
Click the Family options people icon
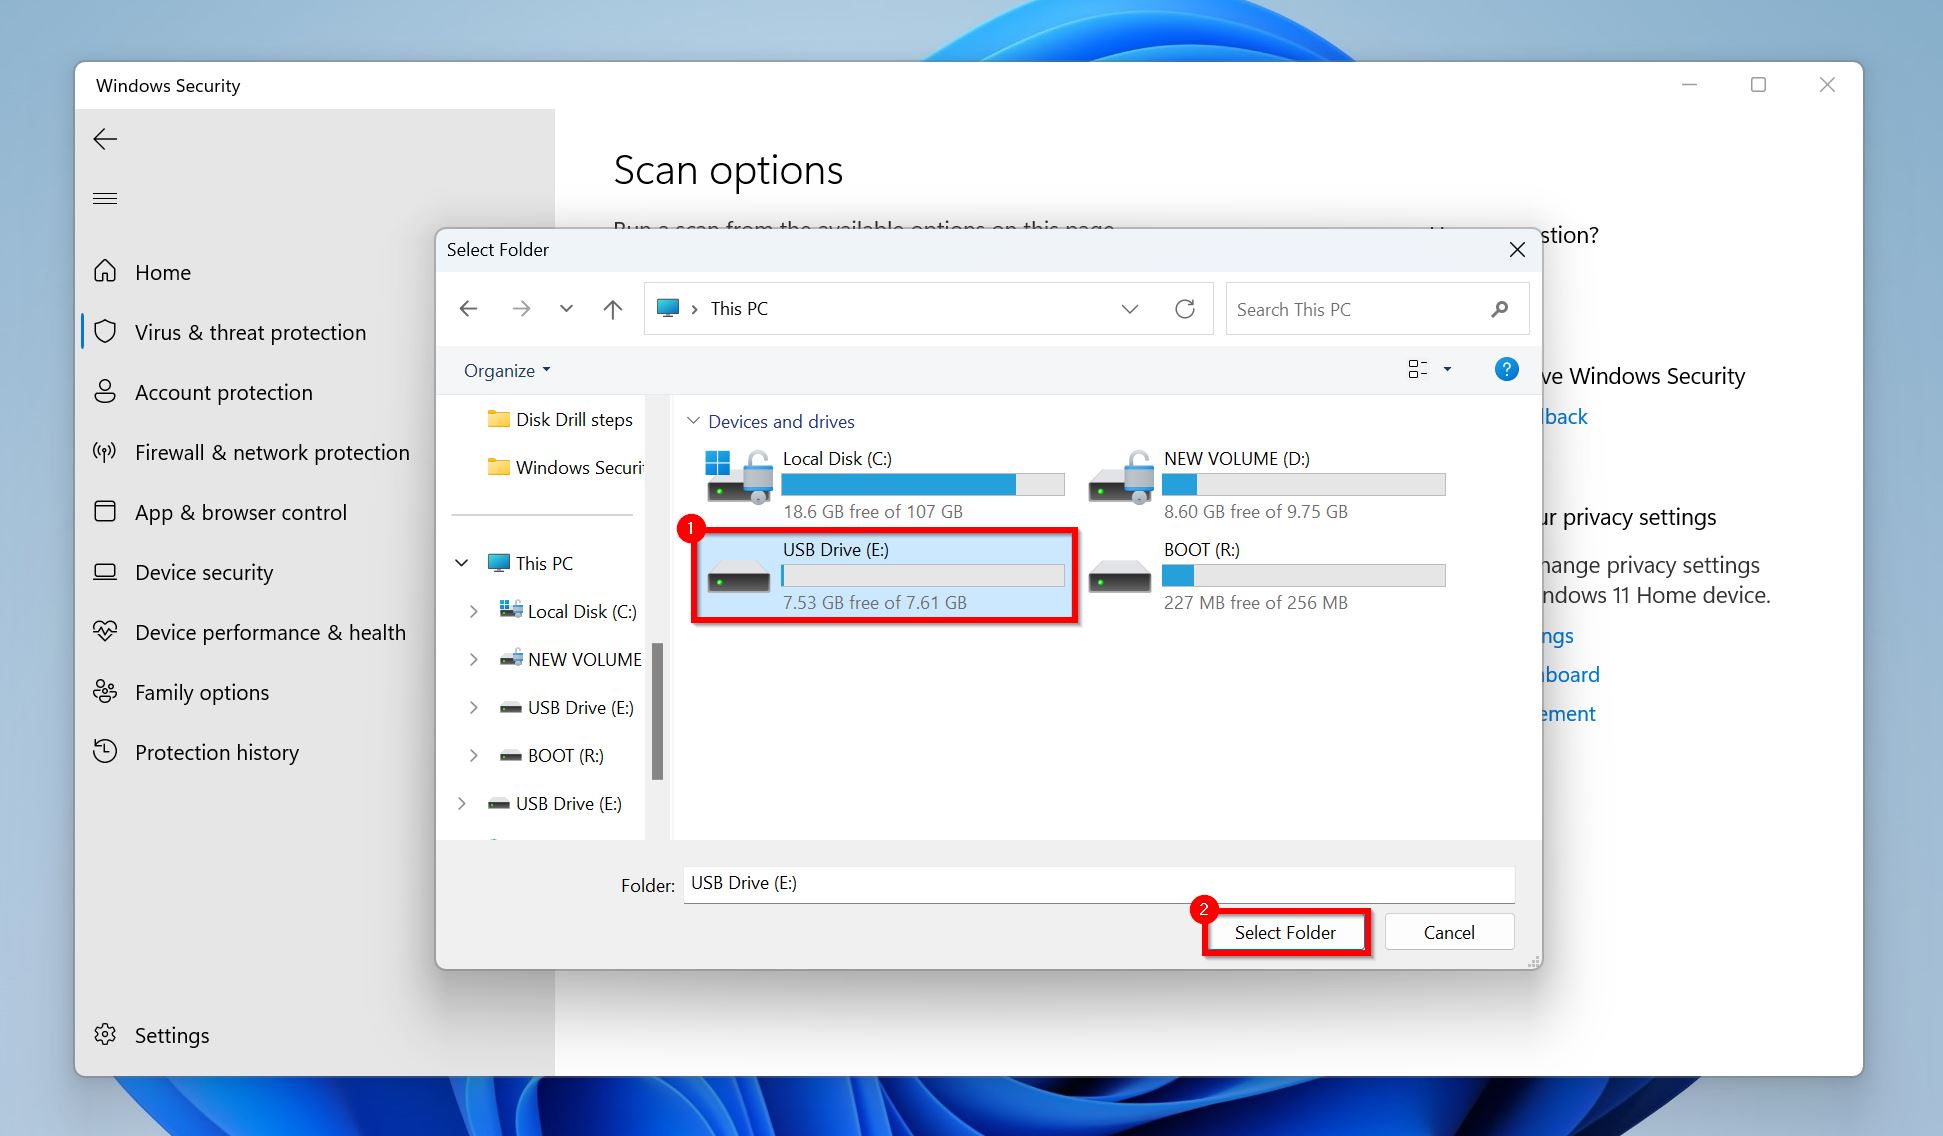[x=105, y=691]
